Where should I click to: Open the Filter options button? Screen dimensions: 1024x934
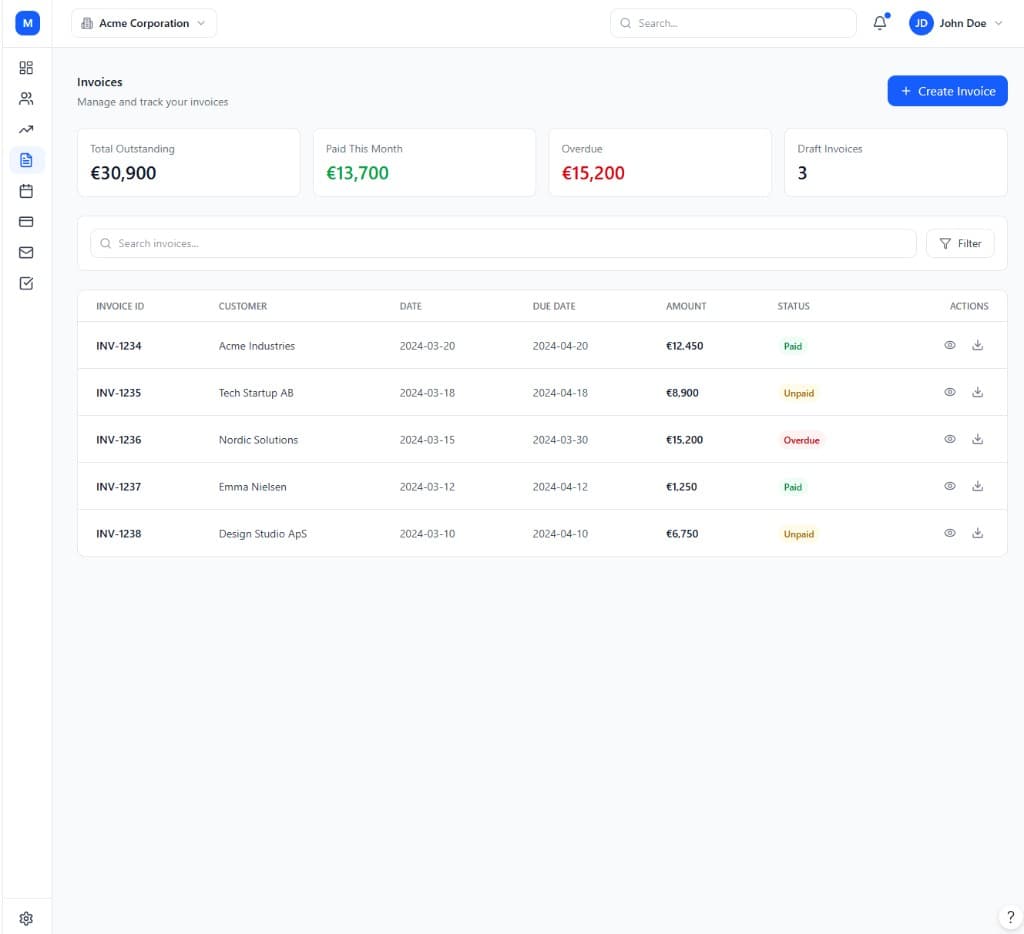pos(960,244)
